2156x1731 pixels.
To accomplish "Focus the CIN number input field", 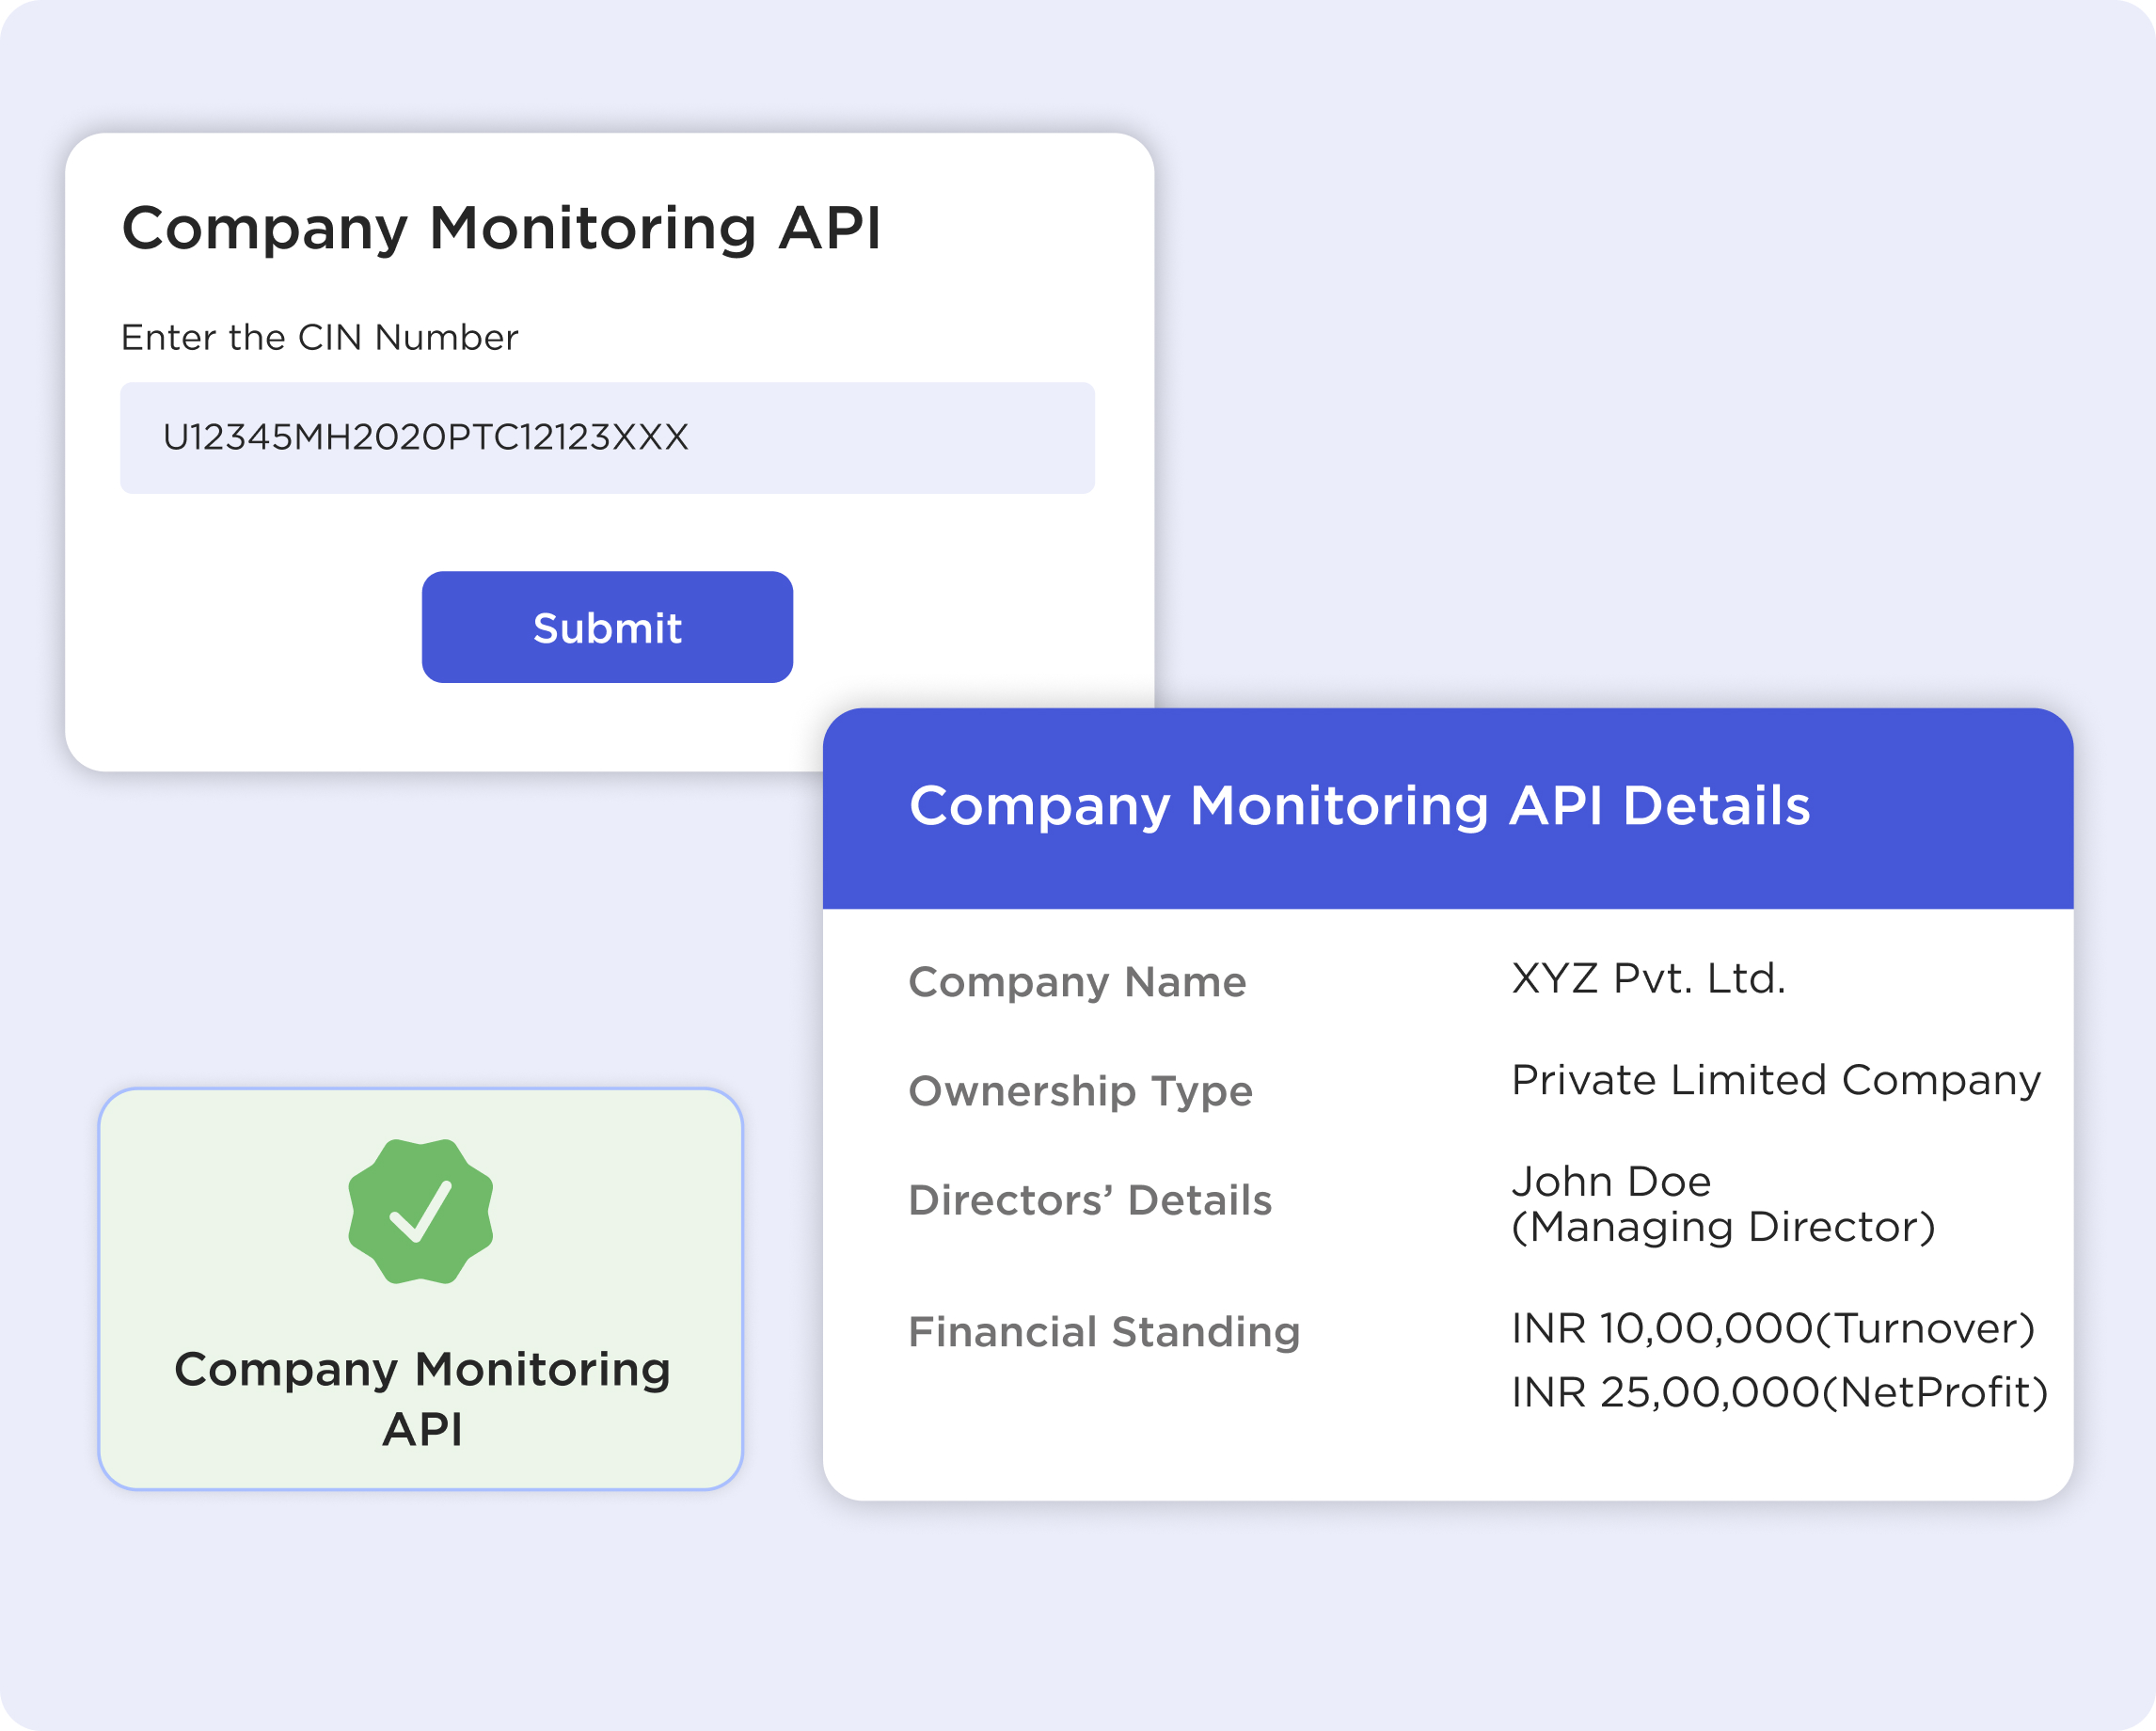I will click(607, 437).
